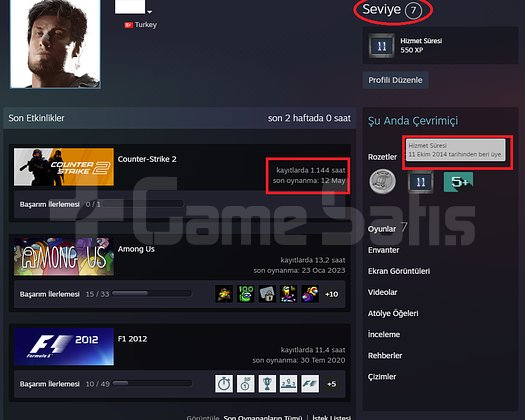Open the Counter-Strike 2 game banner
Viewport: 525px width, 420px height.
(x=64, y=167)
